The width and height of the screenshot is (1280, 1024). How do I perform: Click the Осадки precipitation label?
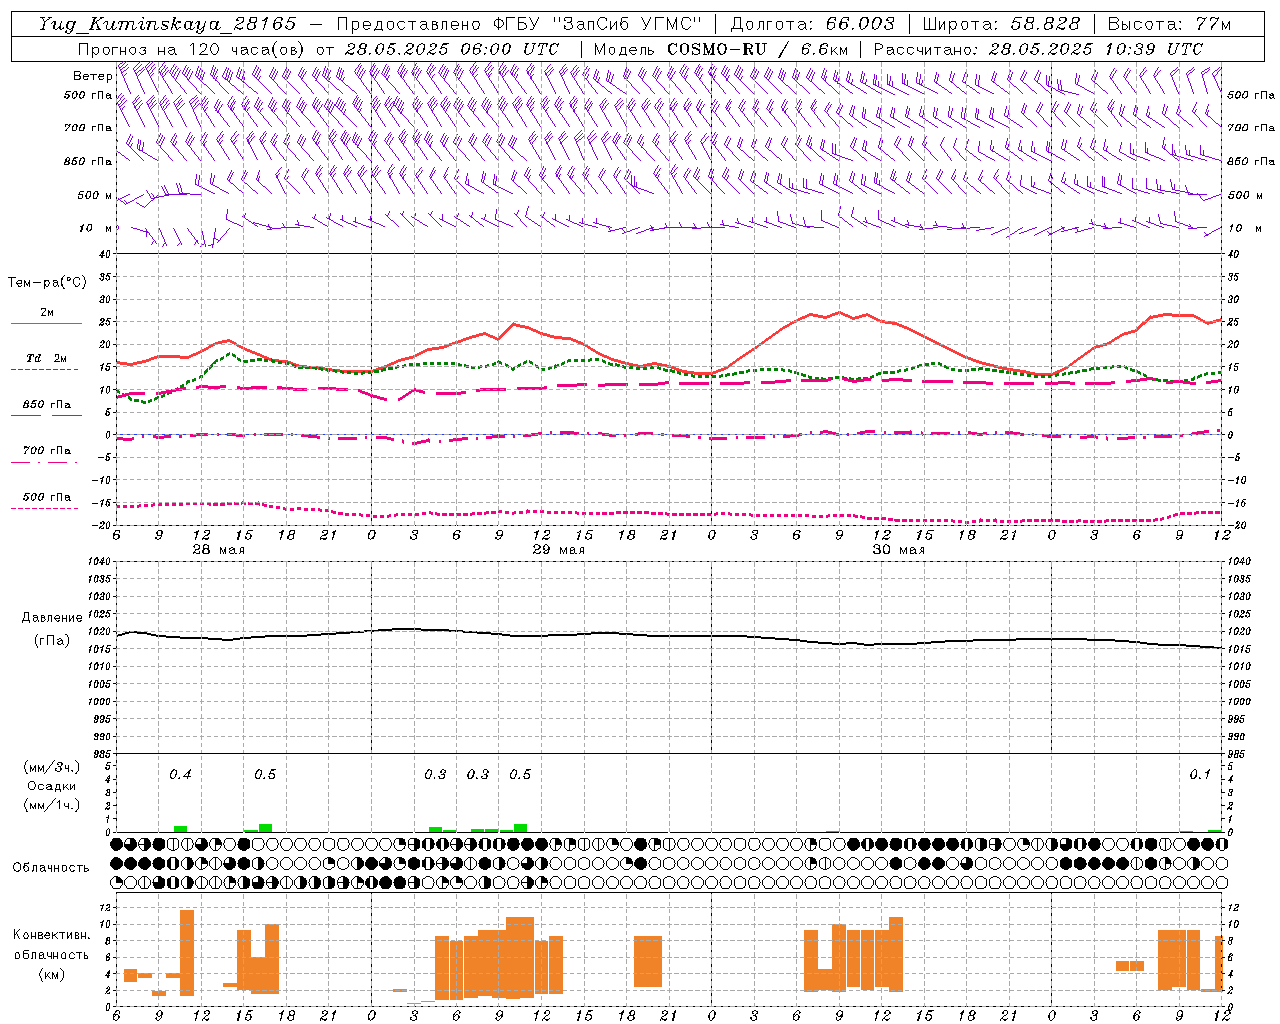tap(52, 786)
